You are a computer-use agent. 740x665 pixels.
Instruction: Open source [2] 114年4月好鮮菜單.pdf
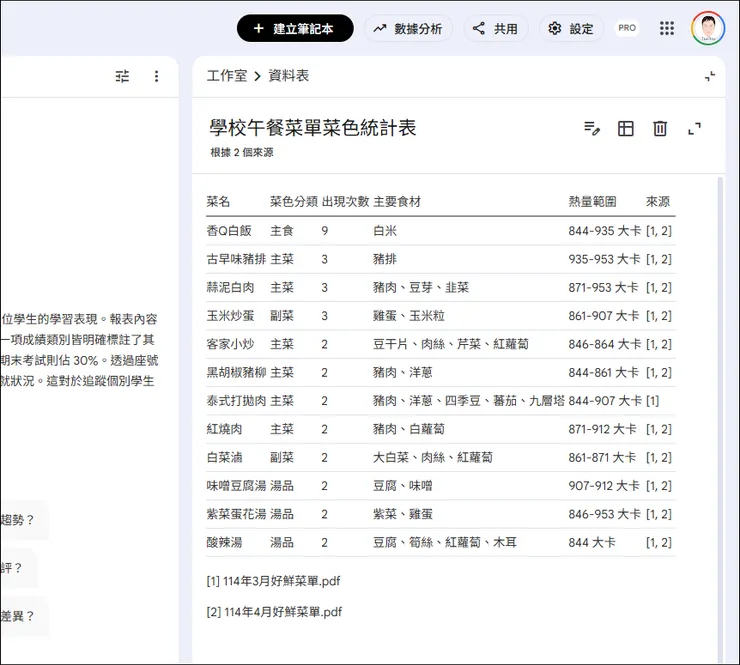pos(274,612)
